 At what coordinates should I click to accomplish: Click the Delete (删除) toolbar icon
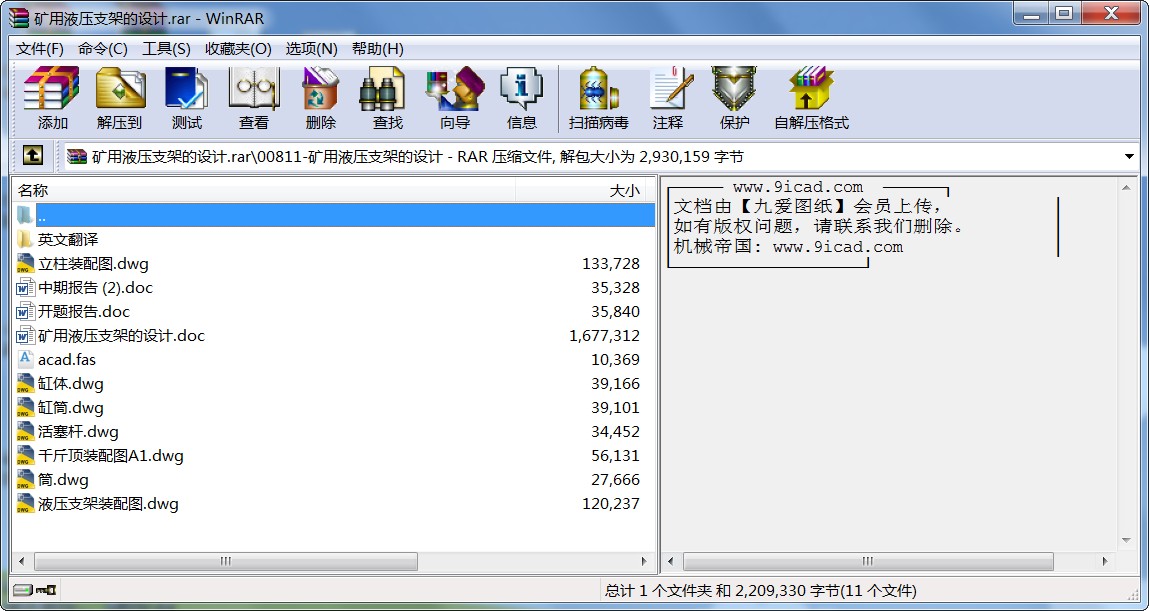[x=320, y=98]
